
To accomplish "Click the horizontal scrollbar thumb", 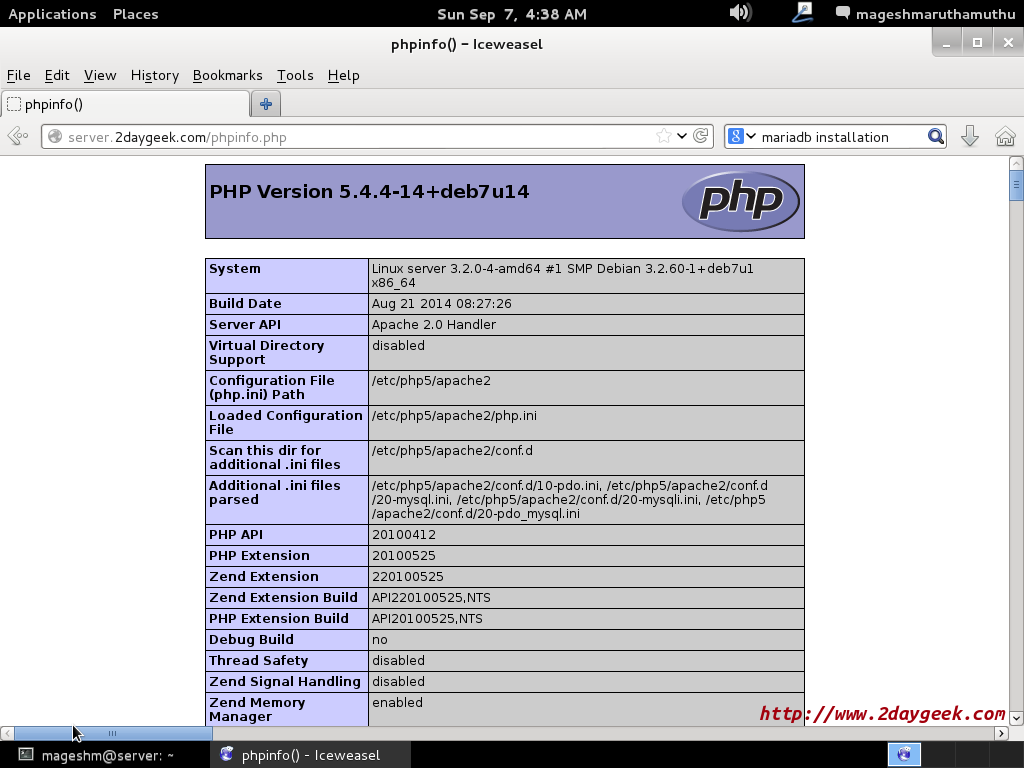I will point(113,733).
